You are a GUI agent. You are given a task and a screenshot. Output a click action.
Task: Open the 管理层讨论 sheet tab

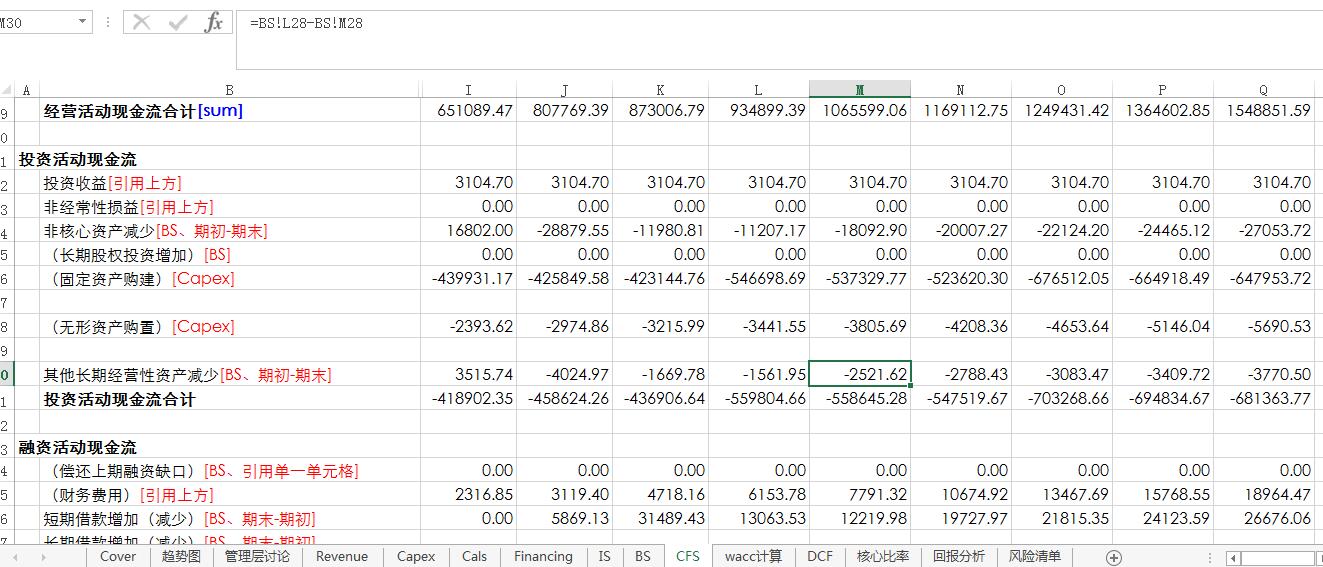[257, 557]
